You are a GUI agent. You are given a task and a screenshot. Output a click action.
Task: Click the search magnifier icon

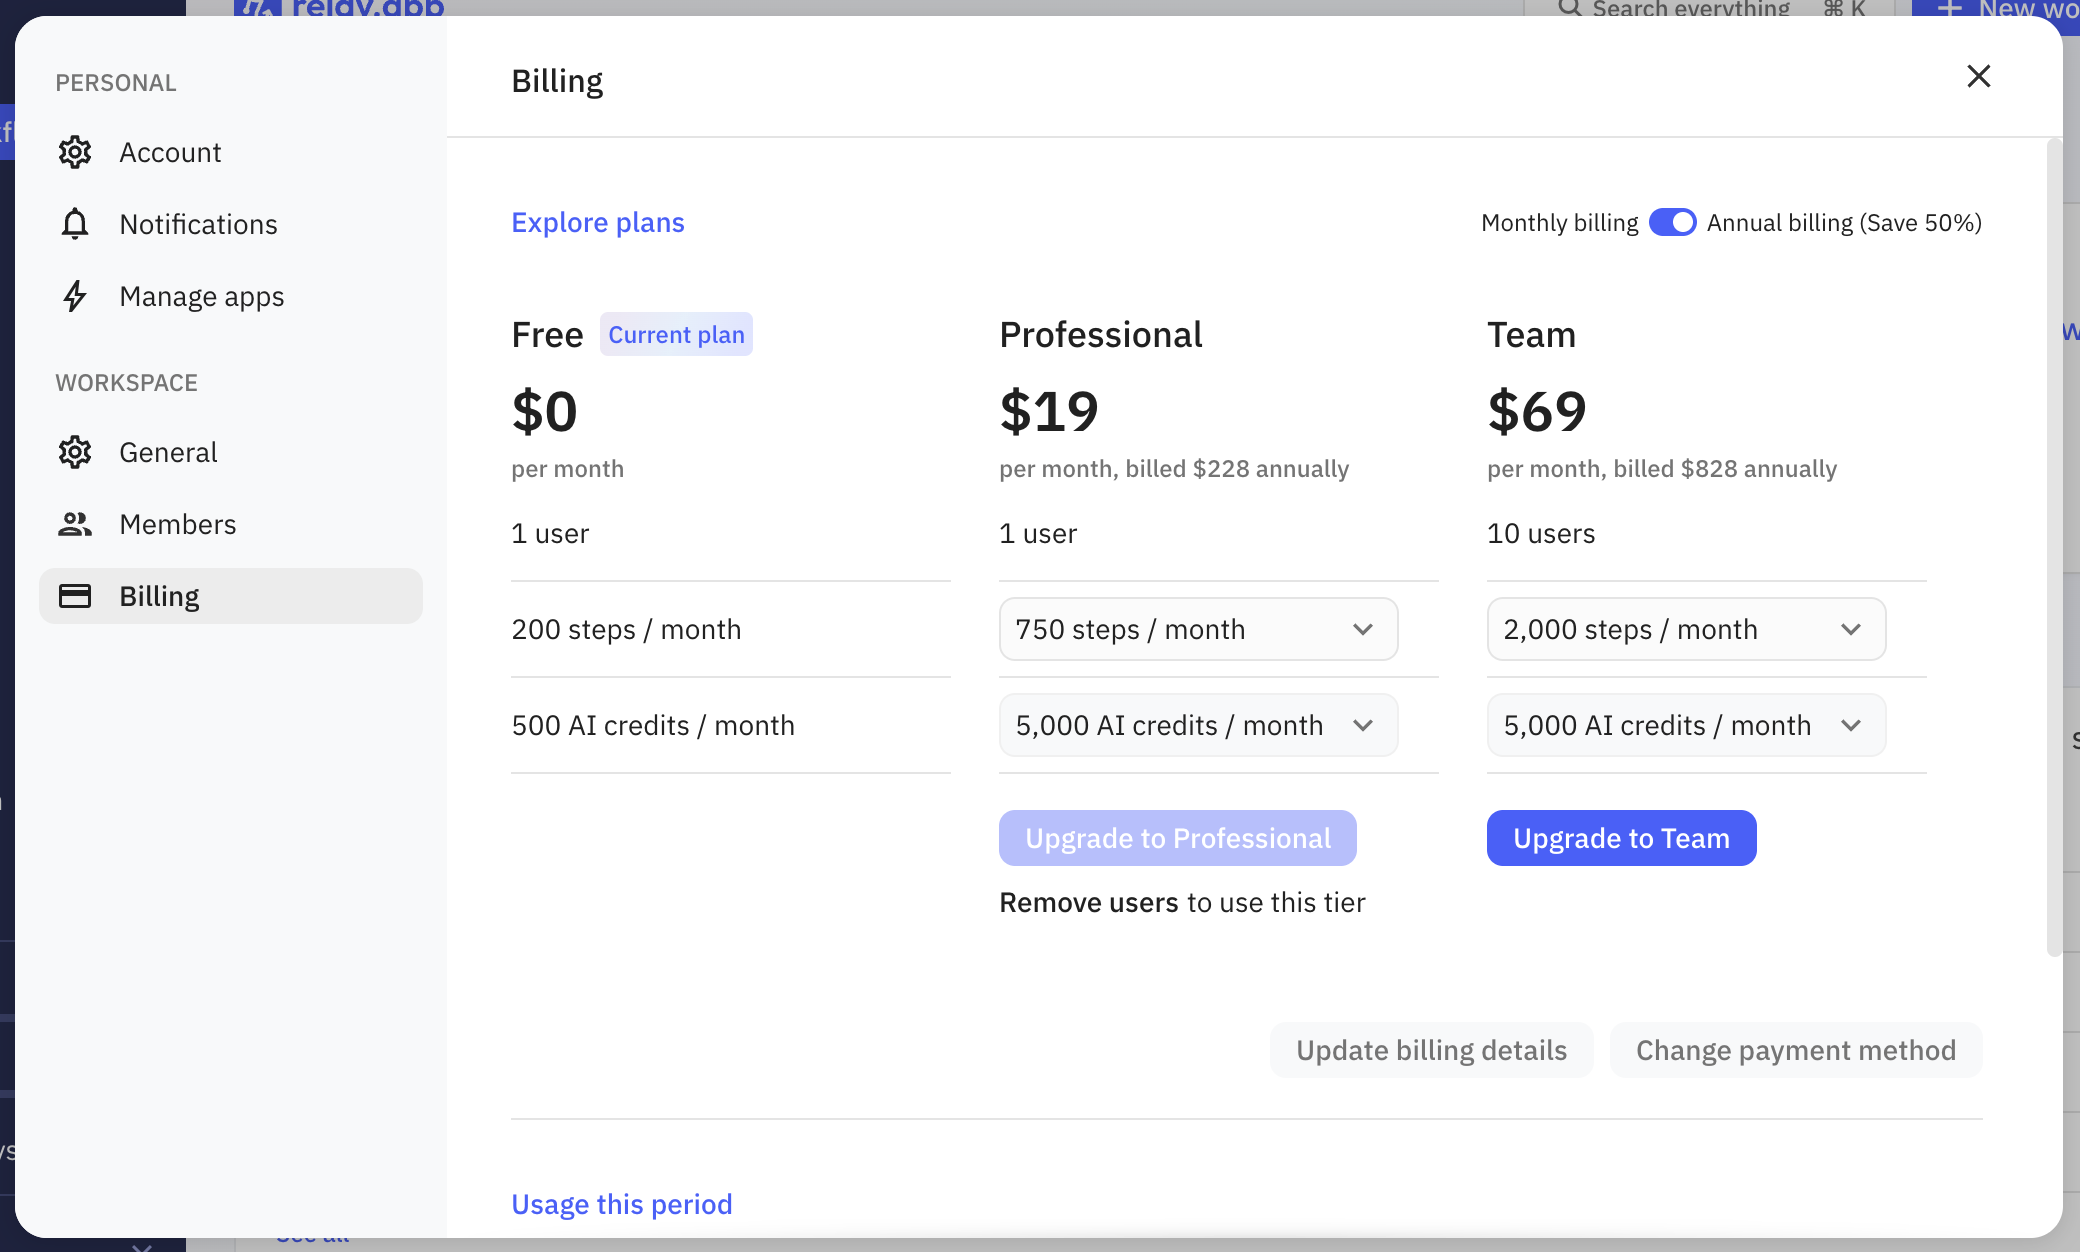pos(1570,8)
